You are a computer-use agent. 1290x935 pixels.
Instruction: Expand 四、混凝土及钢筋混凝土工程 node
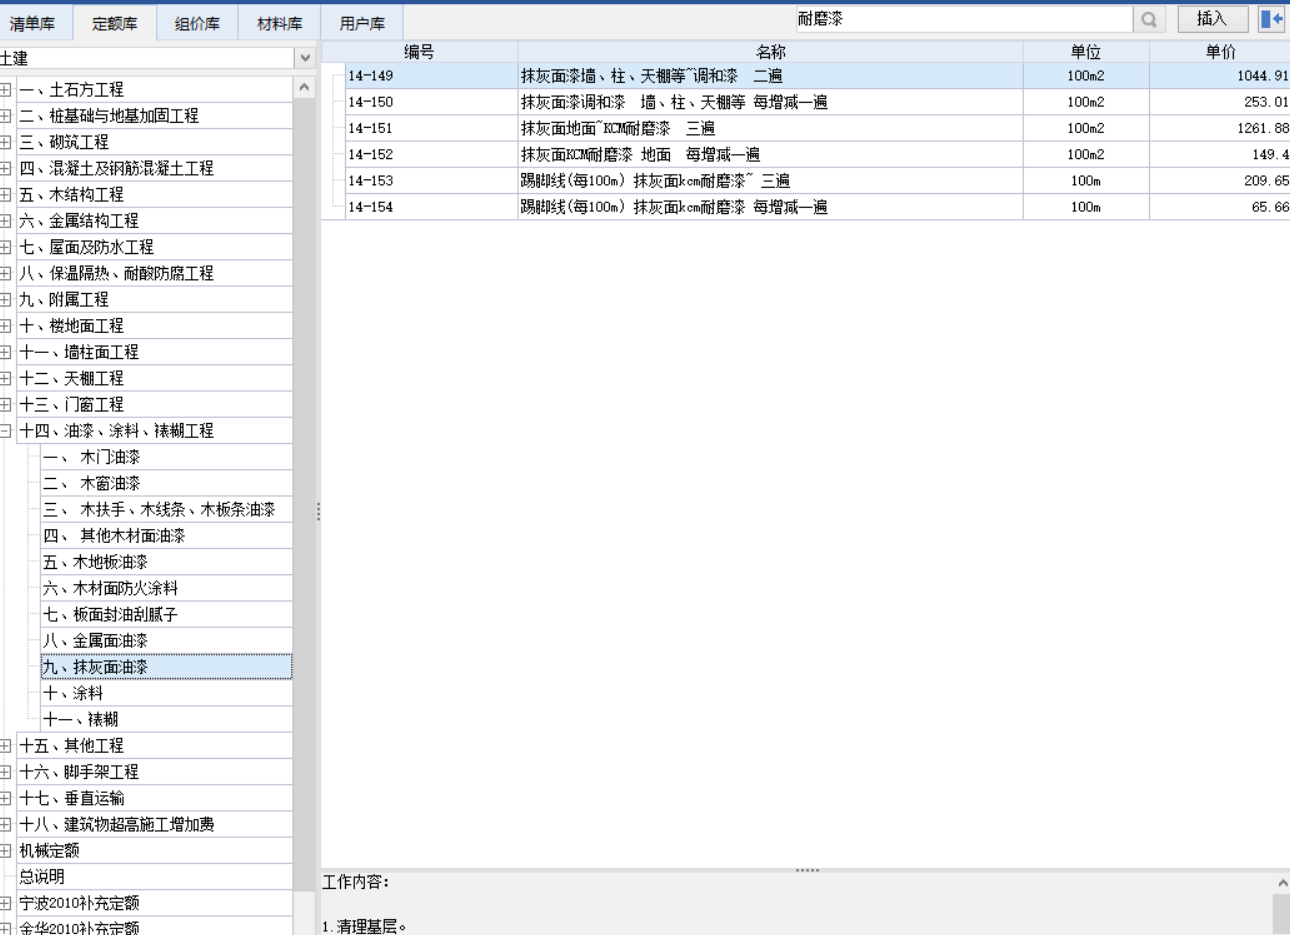pos(6,168)
